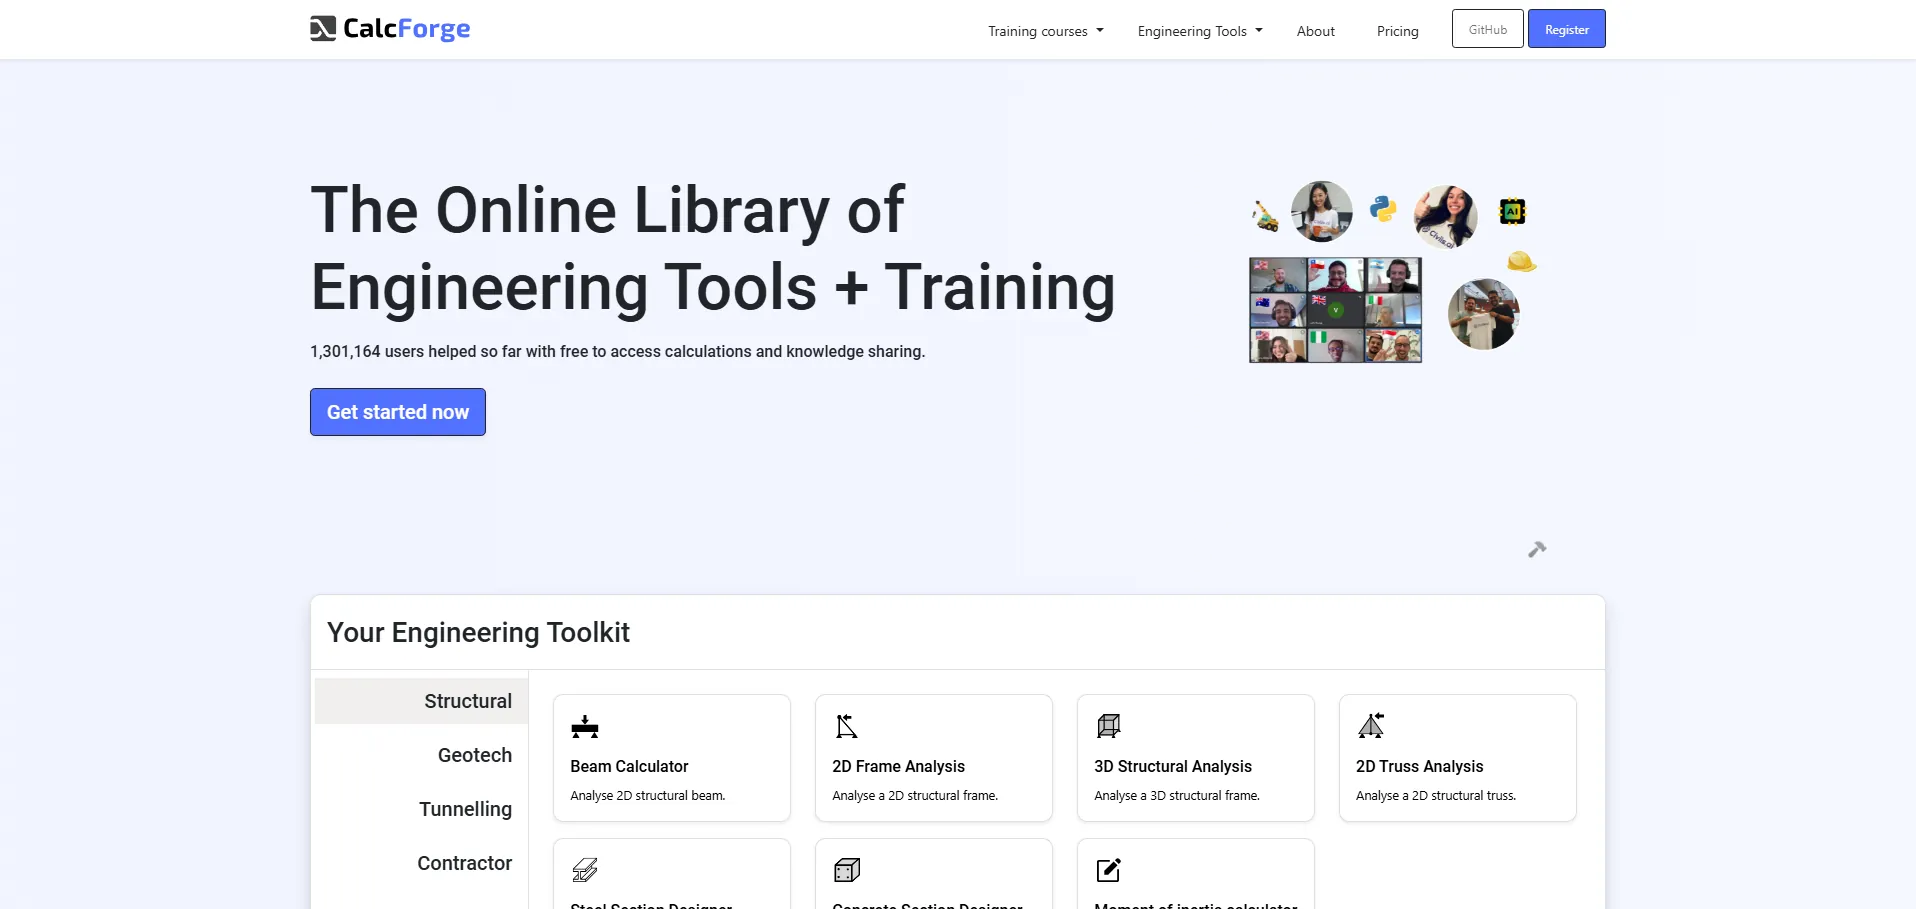Image resolution: width=1916 pixels, height=909 pixels.
Task: Click the Moment of inertia edit icon
Action: tap(1109, 870)
